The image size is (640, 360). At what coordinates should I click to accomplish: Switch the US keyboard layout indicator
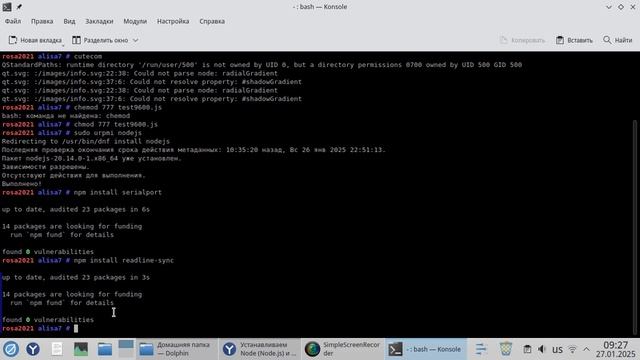click(557, 350)
